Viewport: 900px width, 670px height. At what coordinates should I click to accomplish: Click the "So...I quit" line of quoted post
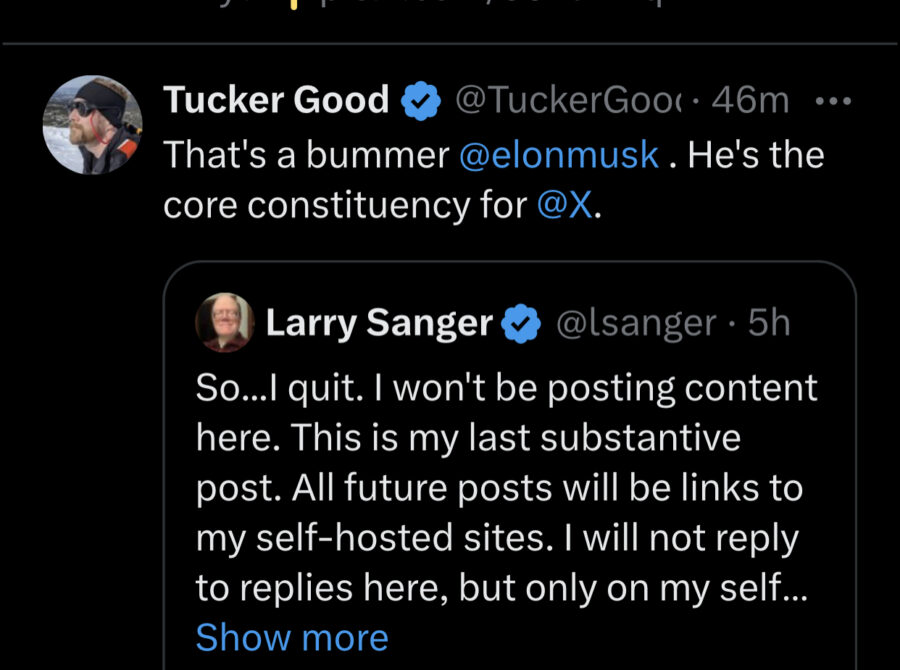pos(506,389)
